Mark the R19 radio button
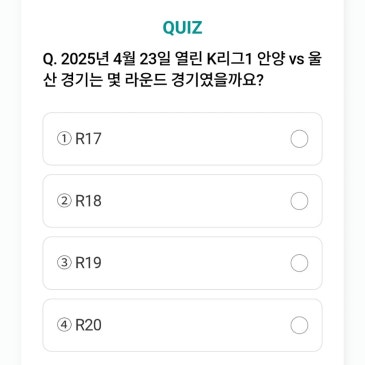The height and width of the screenshot is (365, 365). click(299, 263)
